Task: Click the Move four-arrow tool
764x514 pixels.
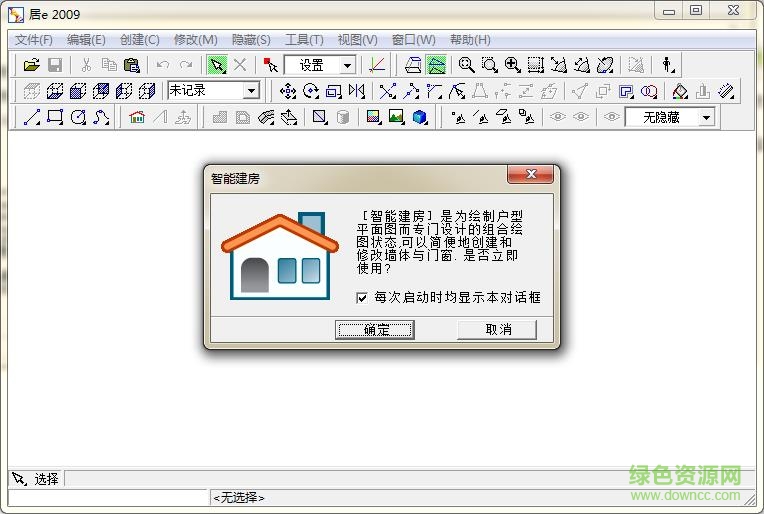Action: pos(287,91)
